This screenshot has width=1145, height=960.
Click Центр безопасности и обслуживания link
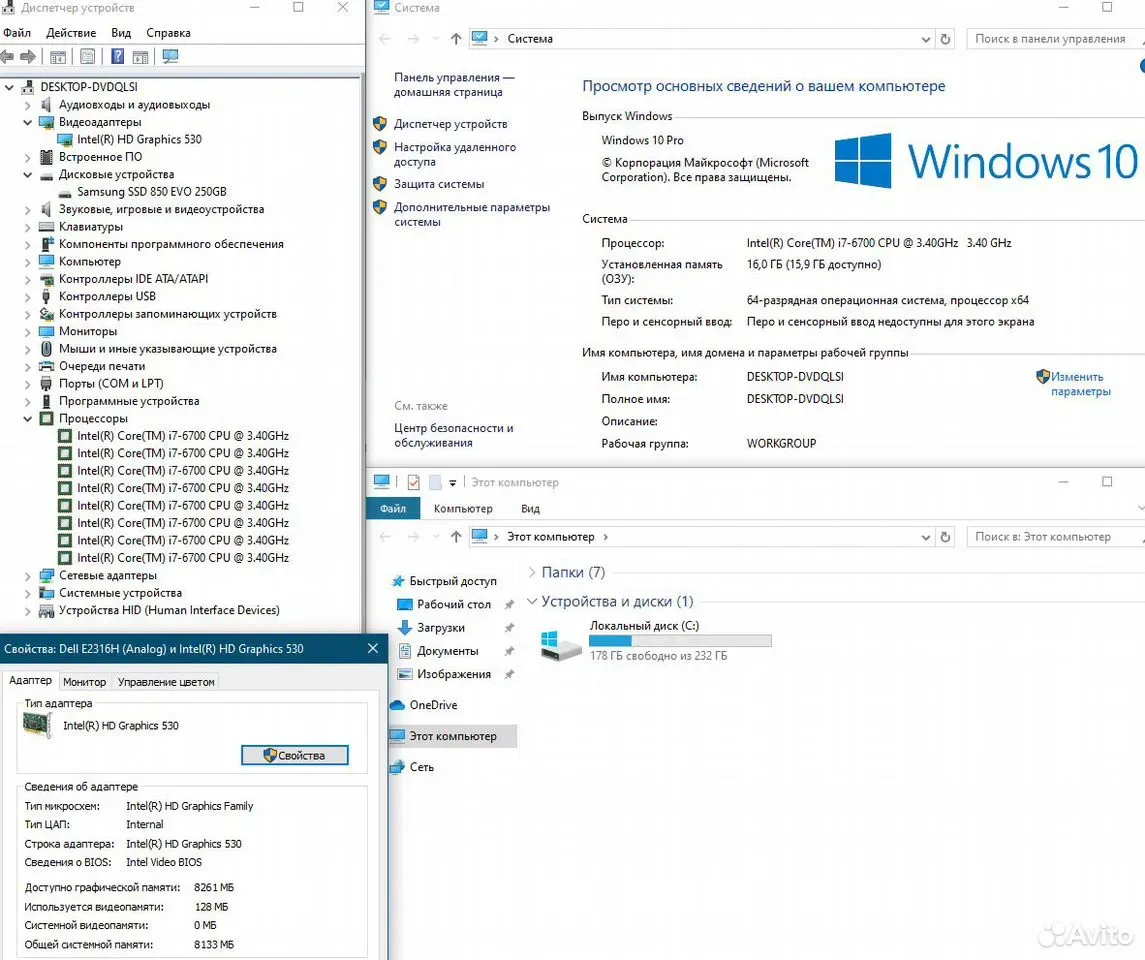453,435
